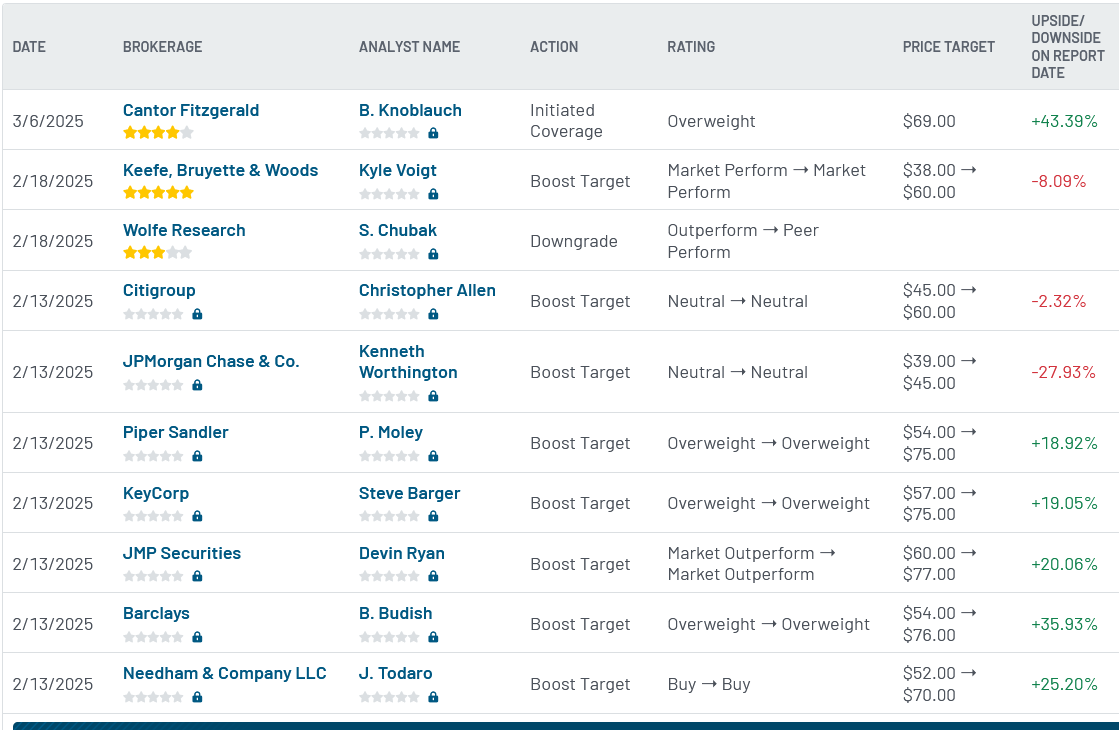Click the BROKERAGE column header
Screen dimensions: 1119x730
pos(163,47)
